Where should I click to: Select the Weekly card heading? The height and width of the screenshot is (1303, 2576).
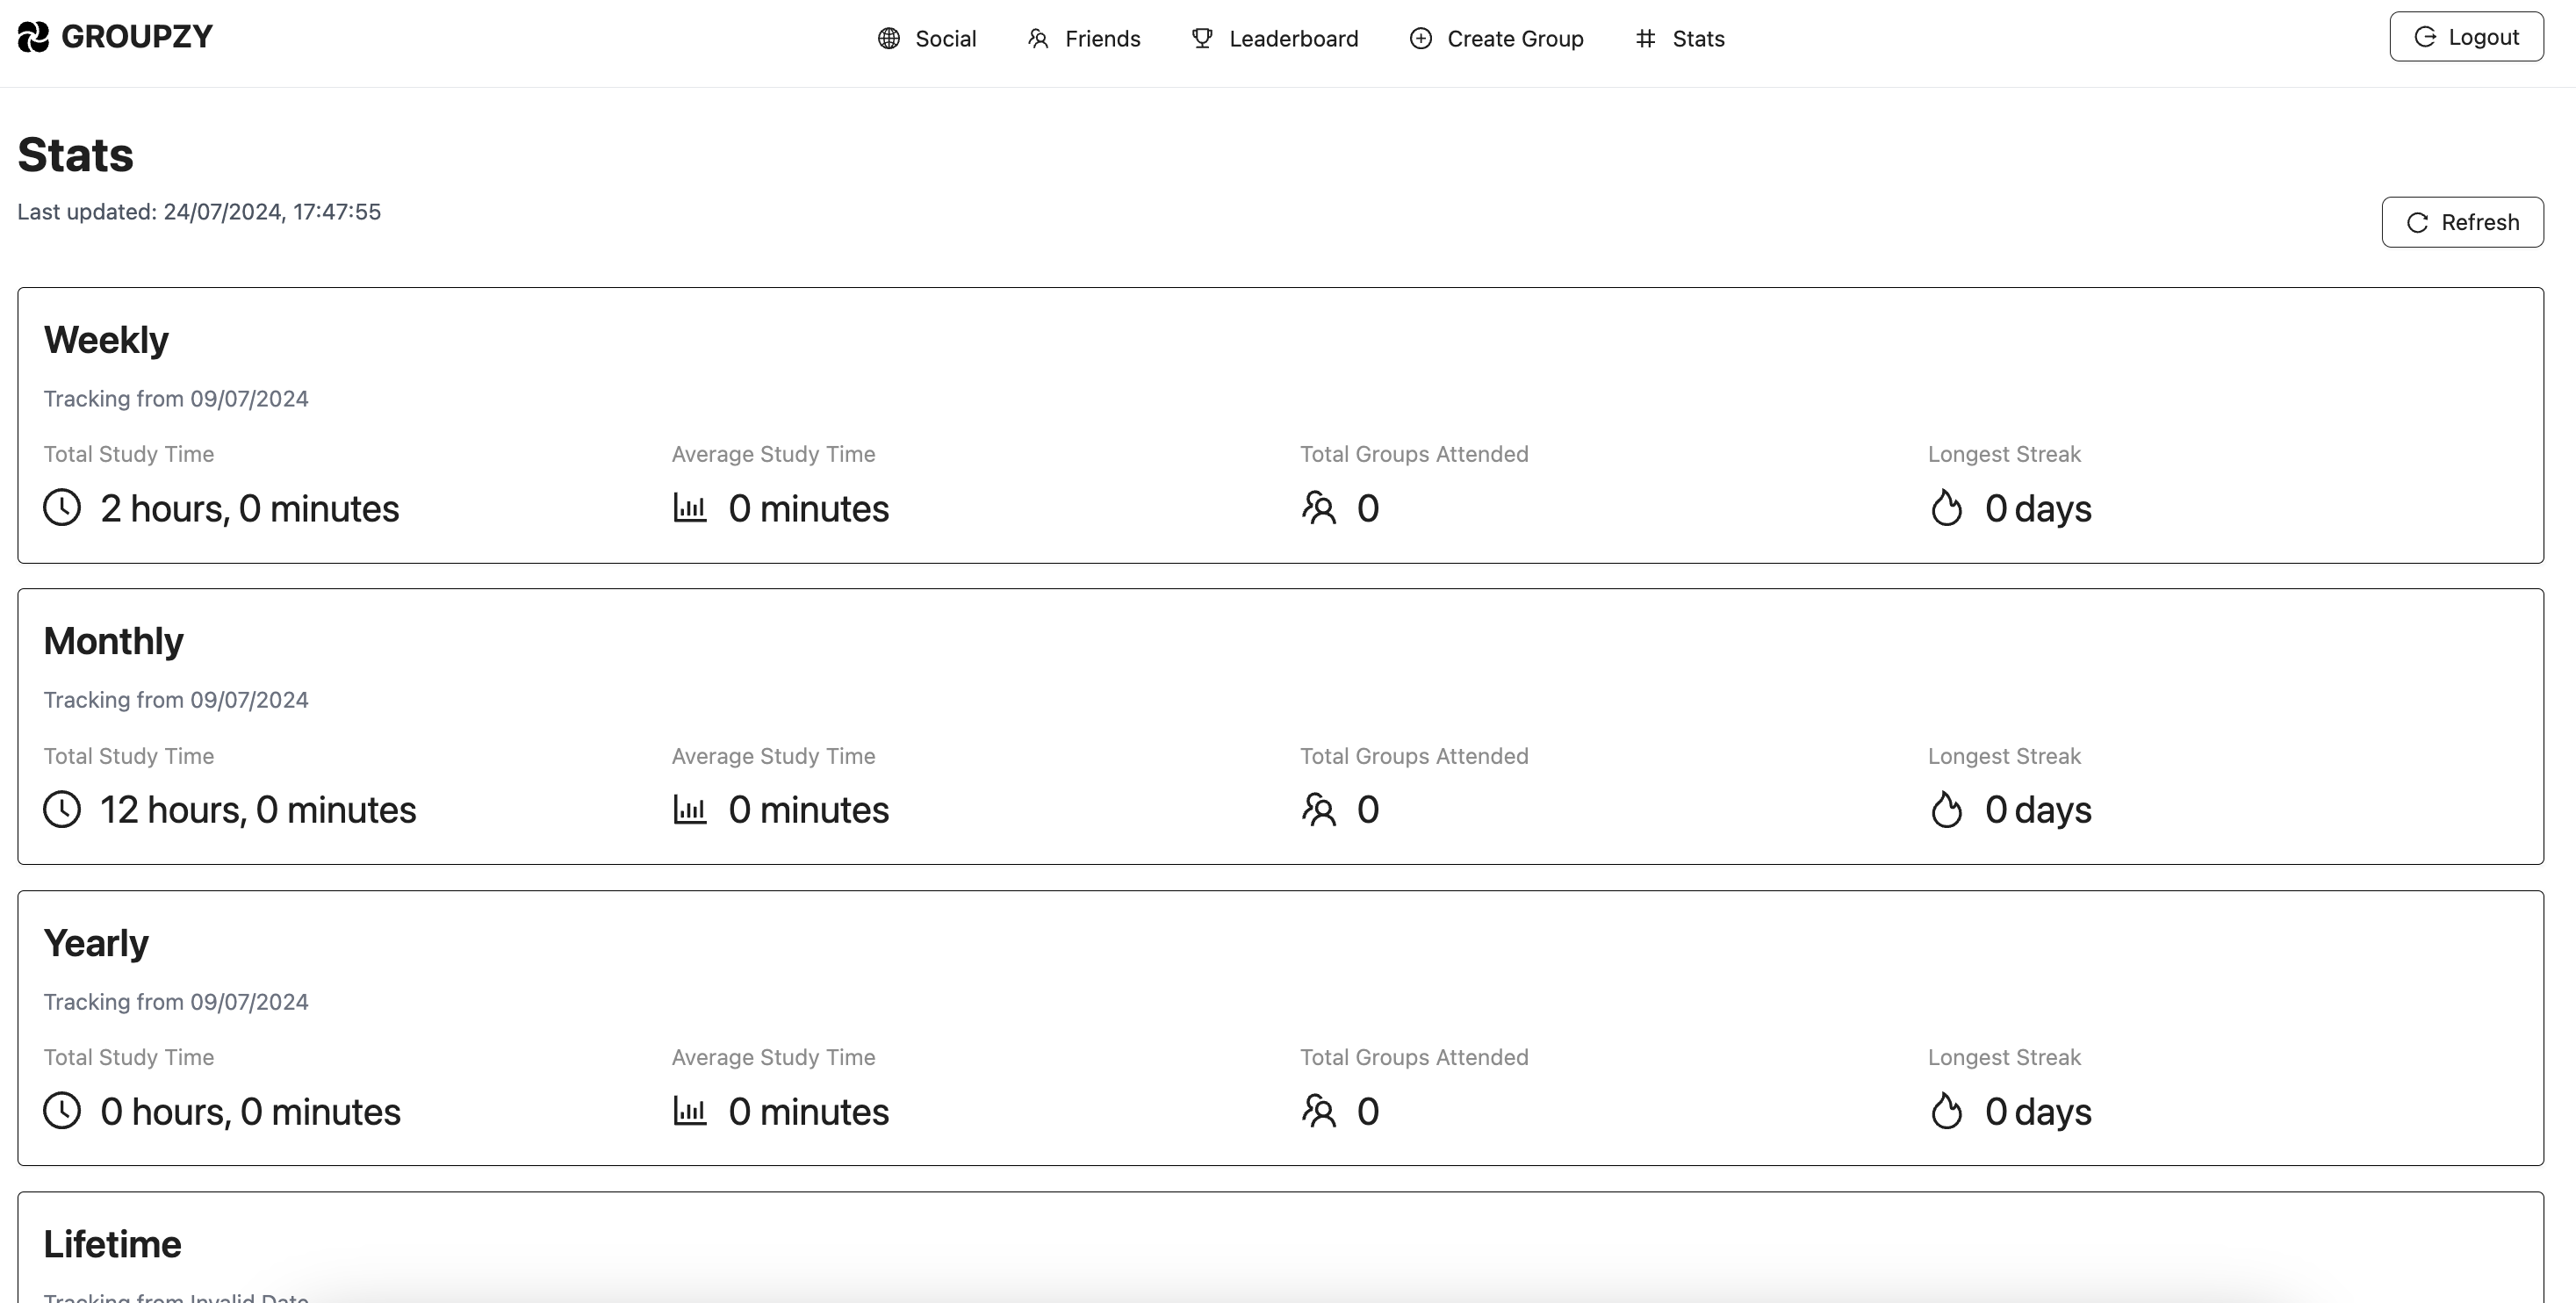coord(106,340)
